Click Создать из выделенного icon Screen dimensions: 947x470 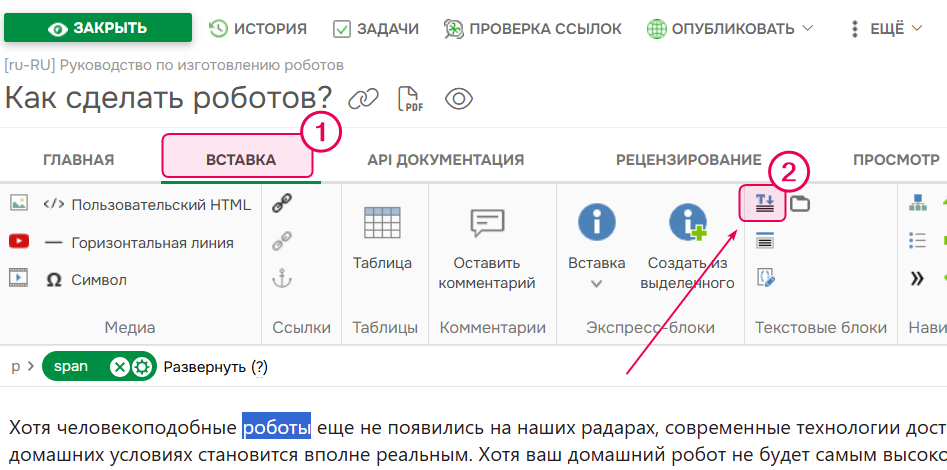coord(687,222)
